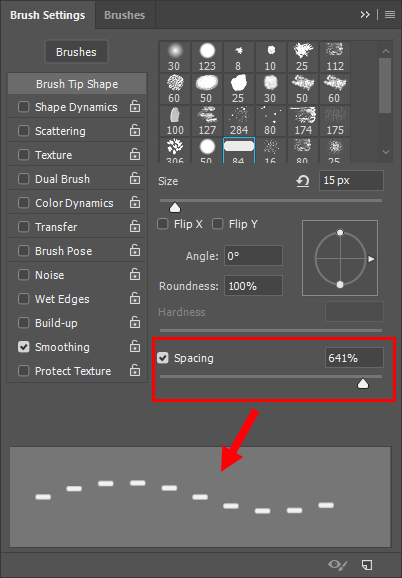Open the Brush Tip Shape section

tap(77, 84)
